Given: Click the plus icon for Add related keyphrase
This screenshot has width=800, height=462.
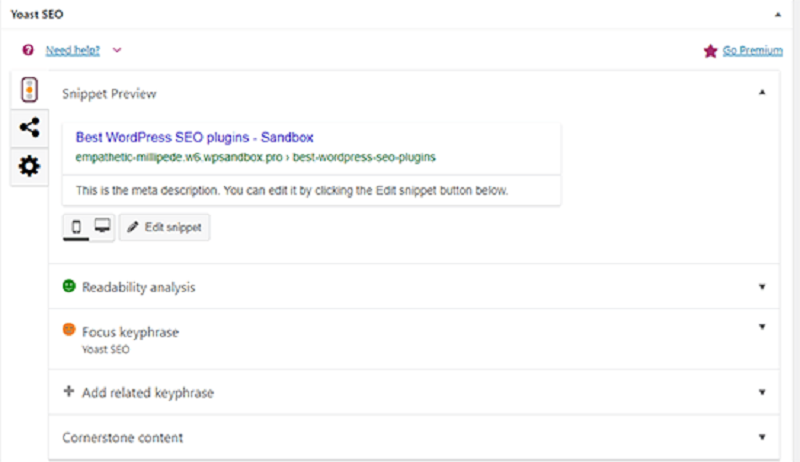Looking at the screenshot, I should 69,392.
